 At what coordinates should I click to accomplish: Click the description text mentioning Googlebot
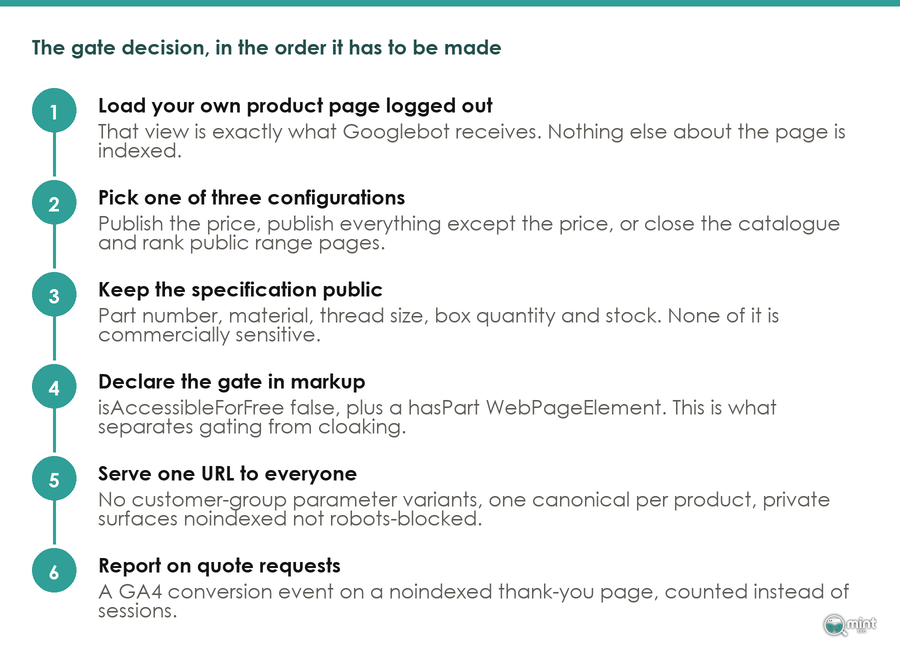tap(471, 141)
